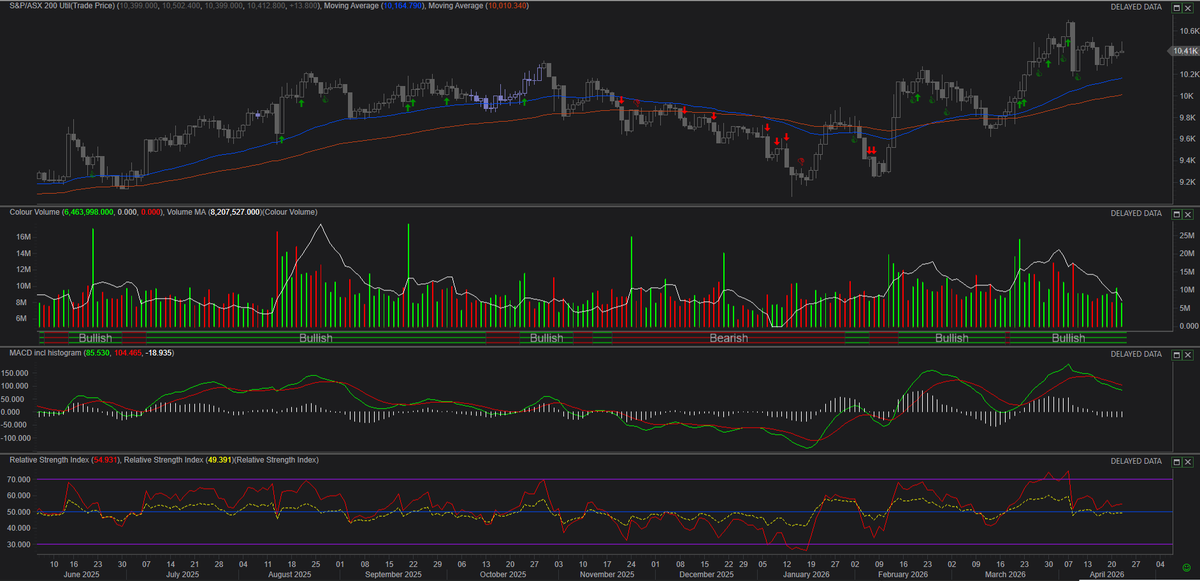Maximize the S&P/ASX 200 price chart pane

(x=1176, y=7)
